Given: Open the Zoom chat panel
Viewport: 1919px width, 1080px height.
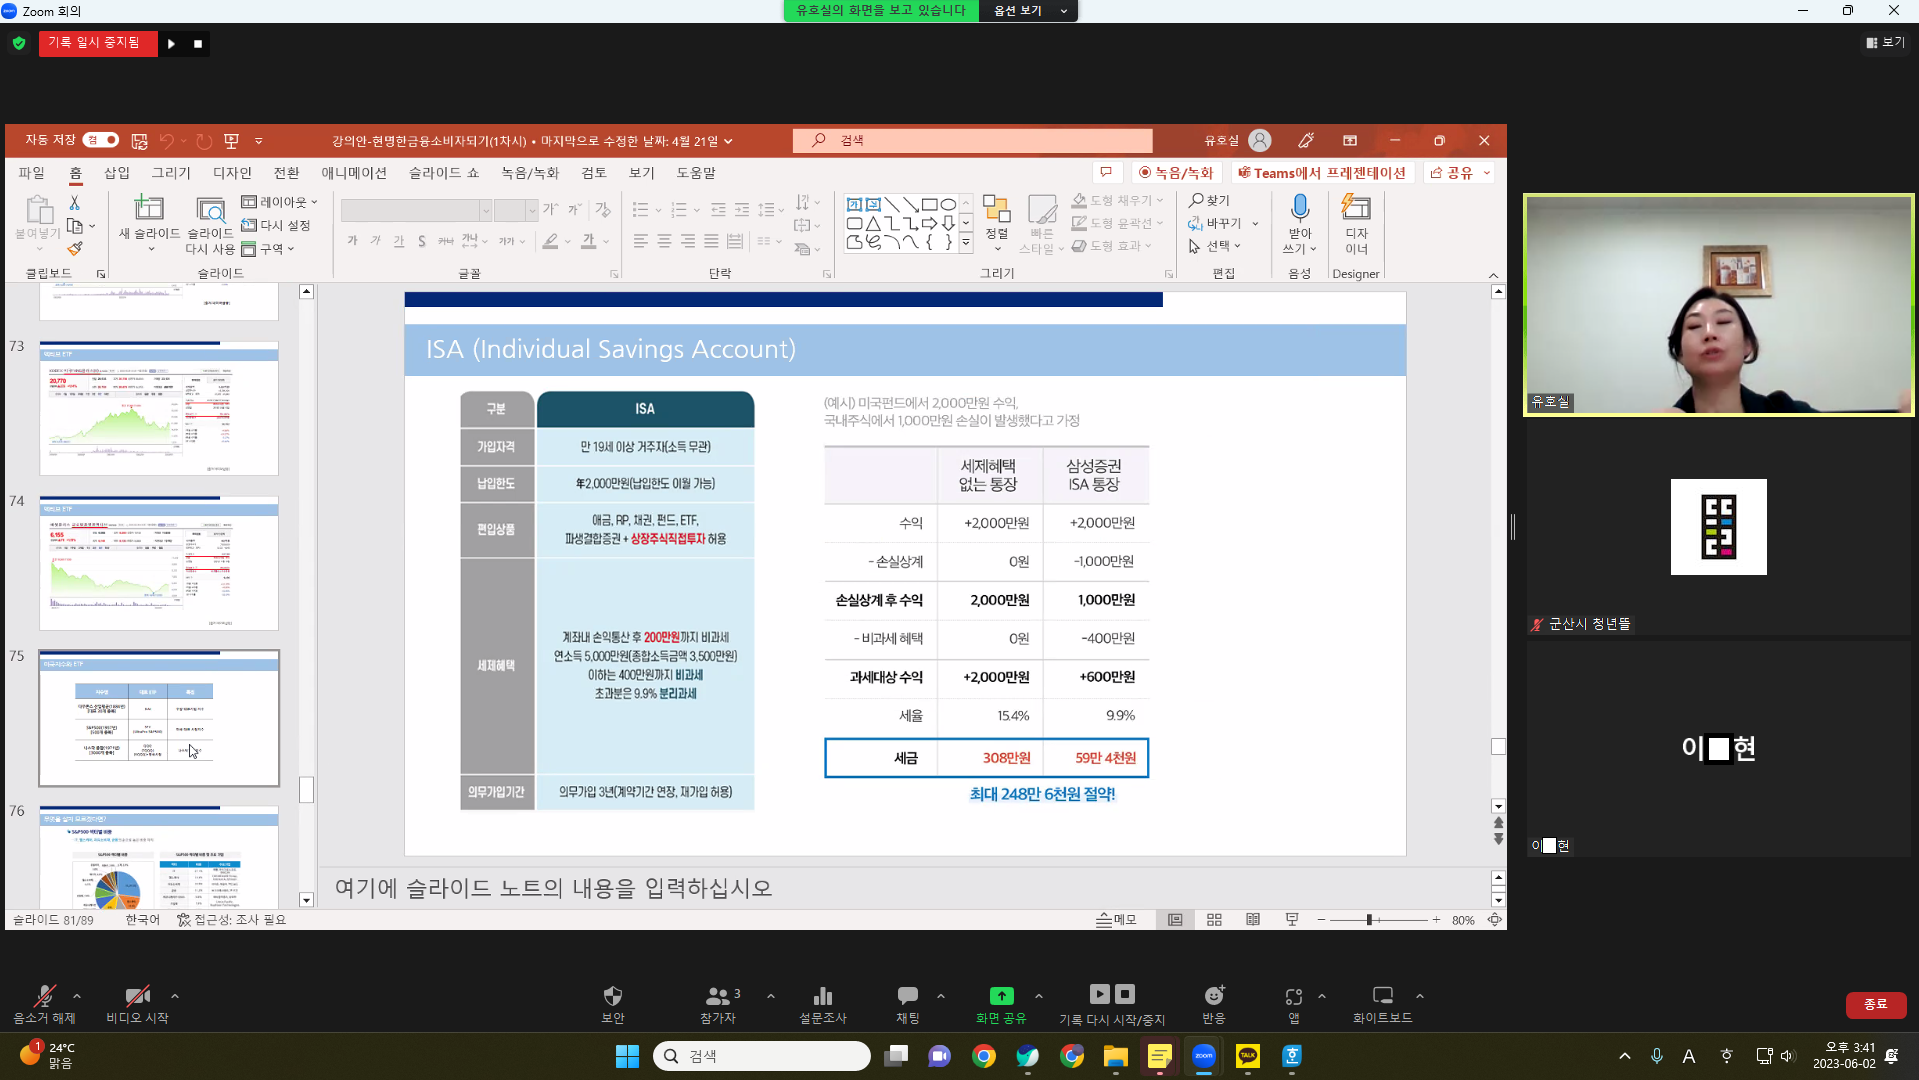Looking at the screenshot, I should 907,996.
